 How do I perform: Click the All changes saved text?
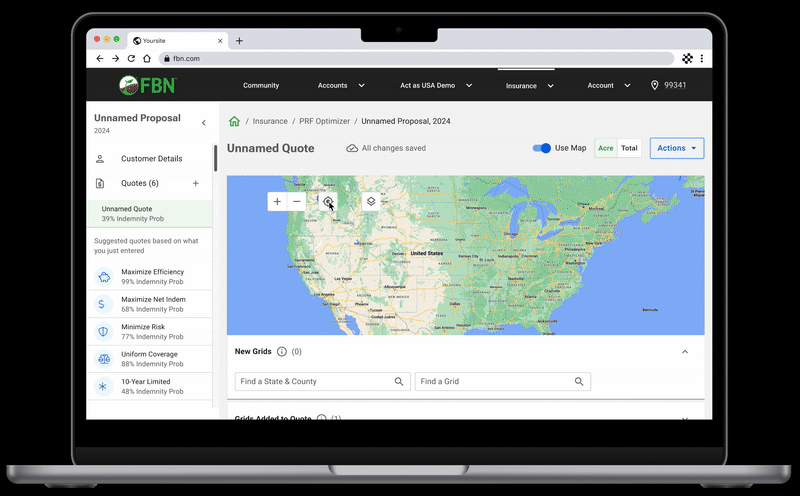pyautogui.click(x=394, y=148)
